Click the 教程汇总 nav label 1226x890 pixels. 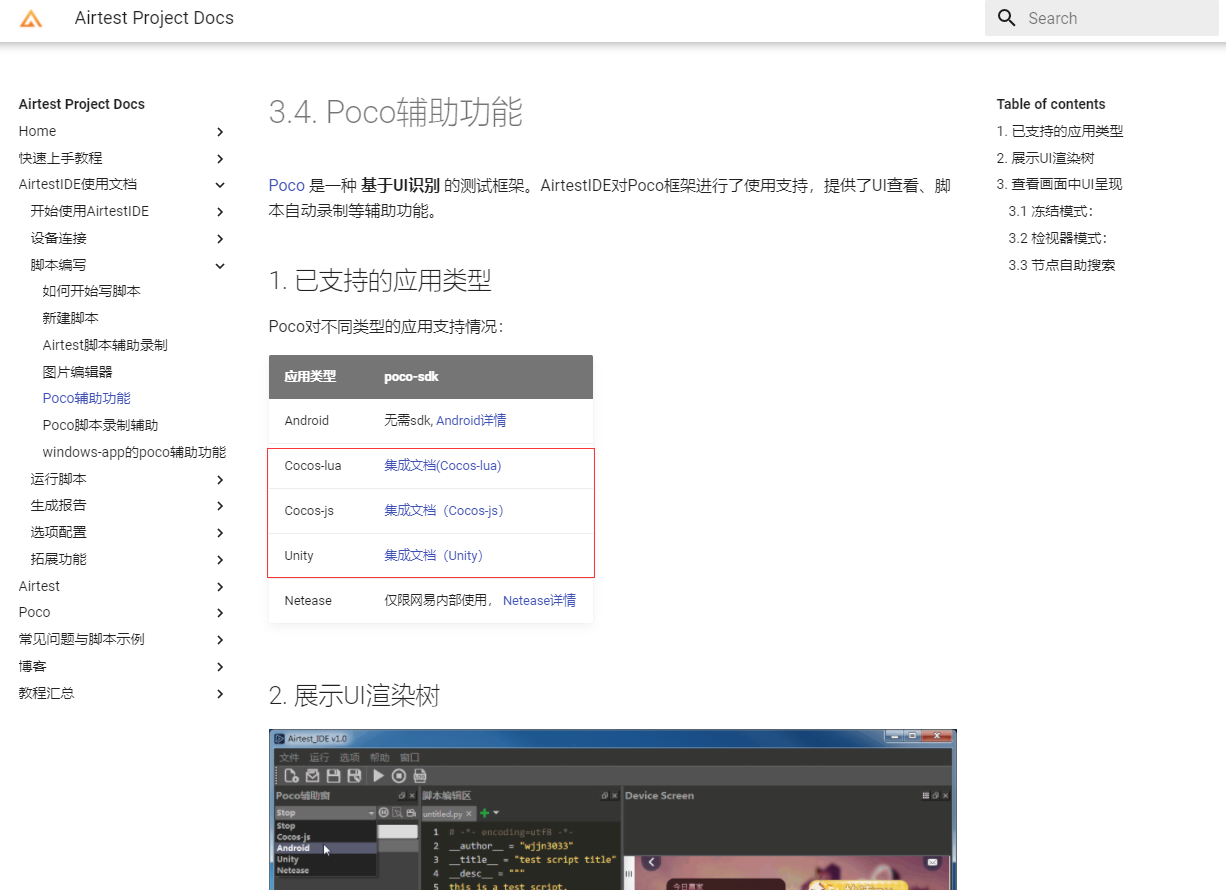coord(47,693)
